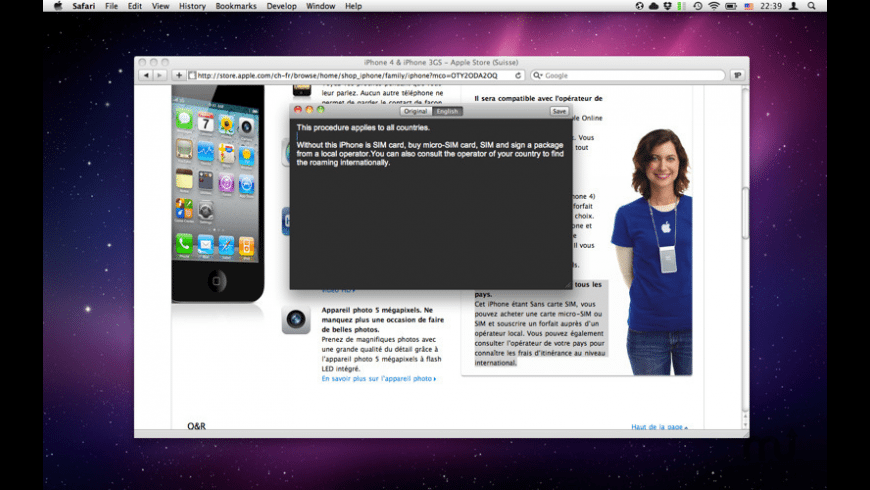
Task: Click the globe status icon in menu bar
Action: click(640, 6)
